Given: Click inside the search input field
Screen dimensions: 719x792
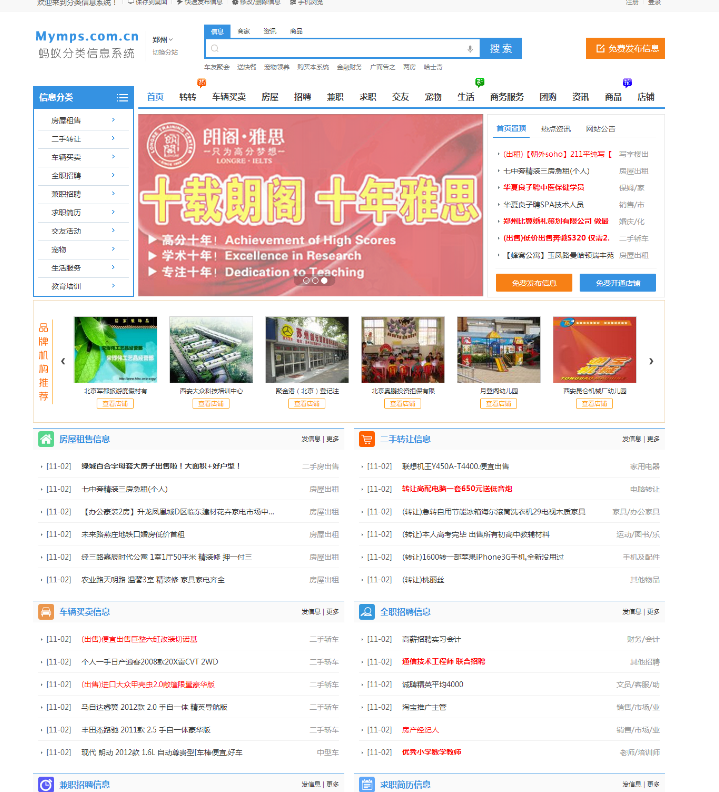Looking at the screenshot, I should pos(335,49).
